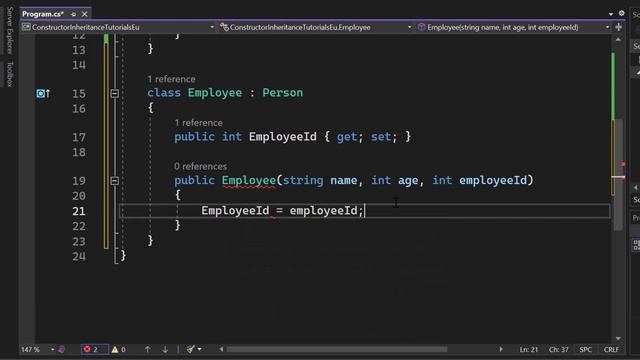The height and width of the screenshot is (360, 640).
Task: Go to previous issue with up arrow
Action: 147,349
